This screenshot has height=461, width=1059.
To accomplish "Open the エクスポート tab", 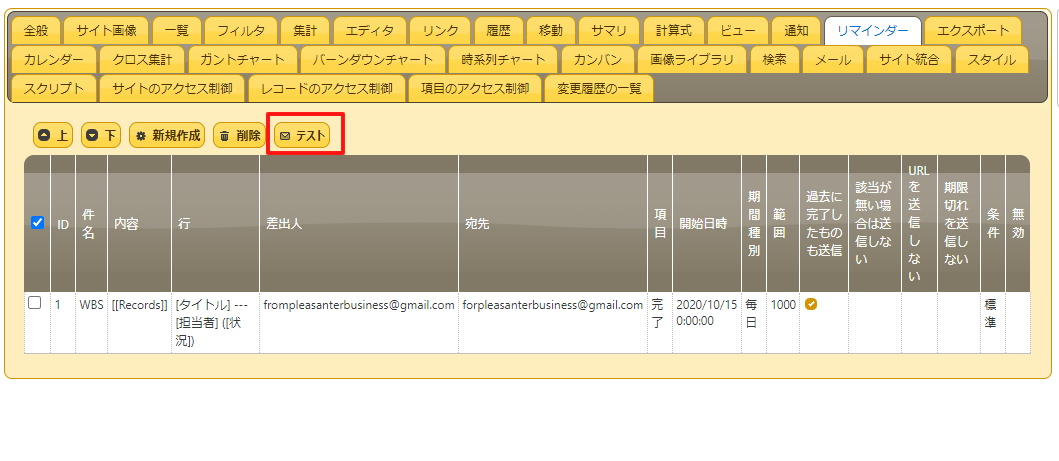I will click(x=973, y=30).
